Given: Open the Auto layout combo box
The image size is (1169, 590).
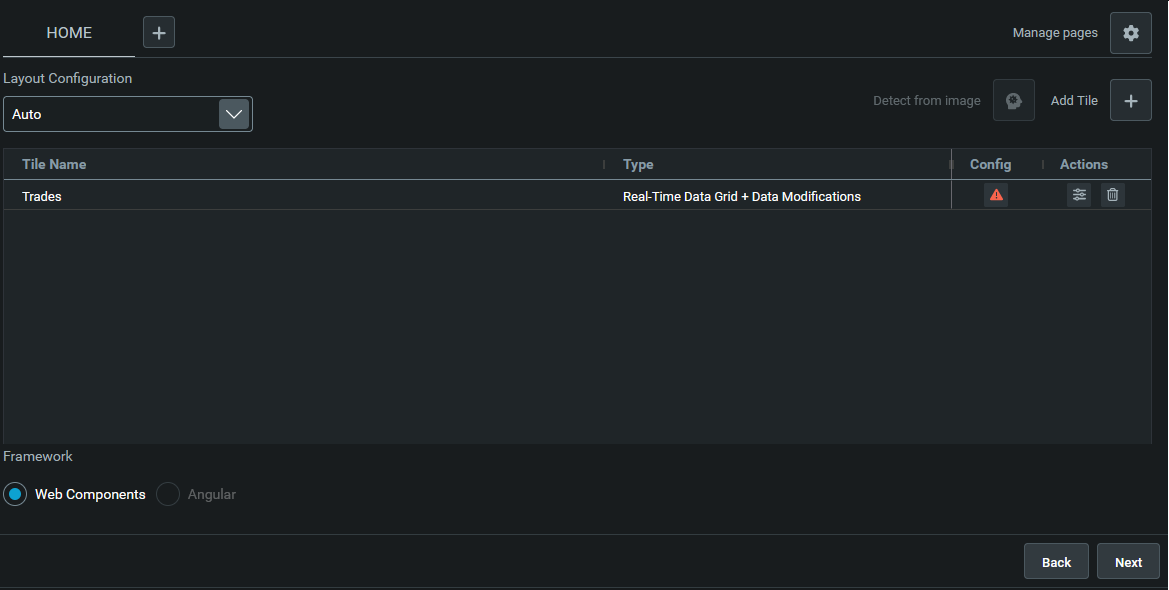Looking at the screenshot, I should [x=127, y=114].
